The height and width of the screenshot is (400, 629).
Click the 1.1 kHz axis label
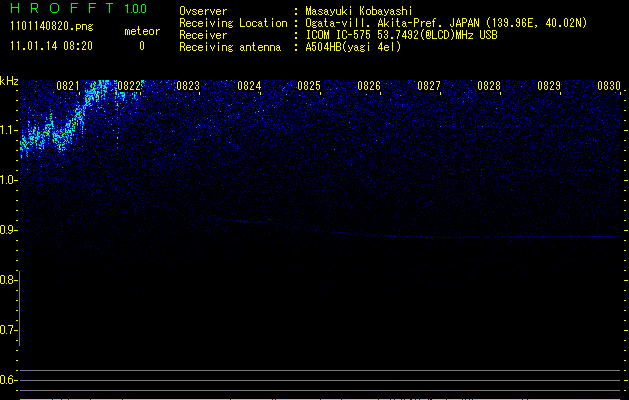tap(7, 130)
